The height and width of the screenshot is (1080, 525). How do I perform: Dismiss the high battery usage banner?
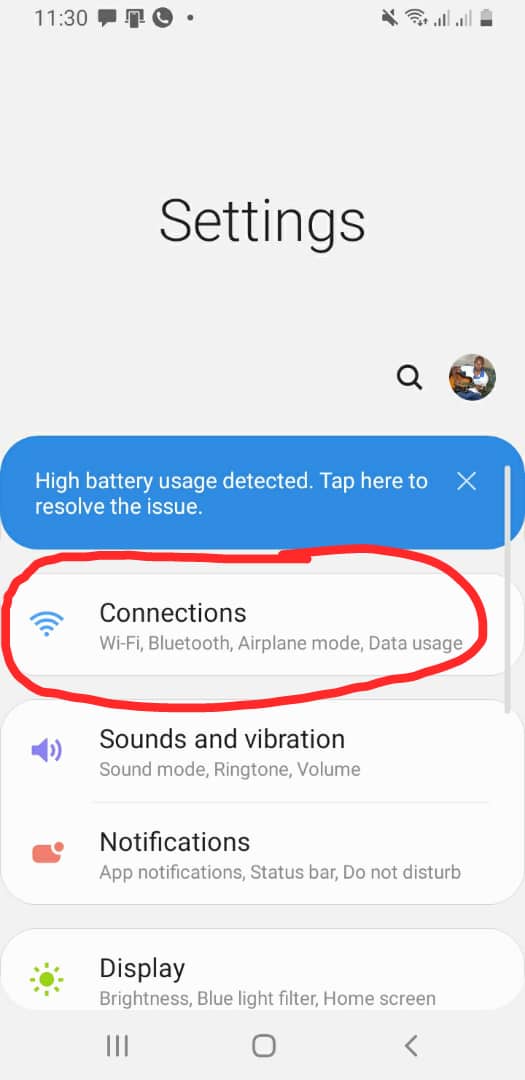click(x=466, y=481)
